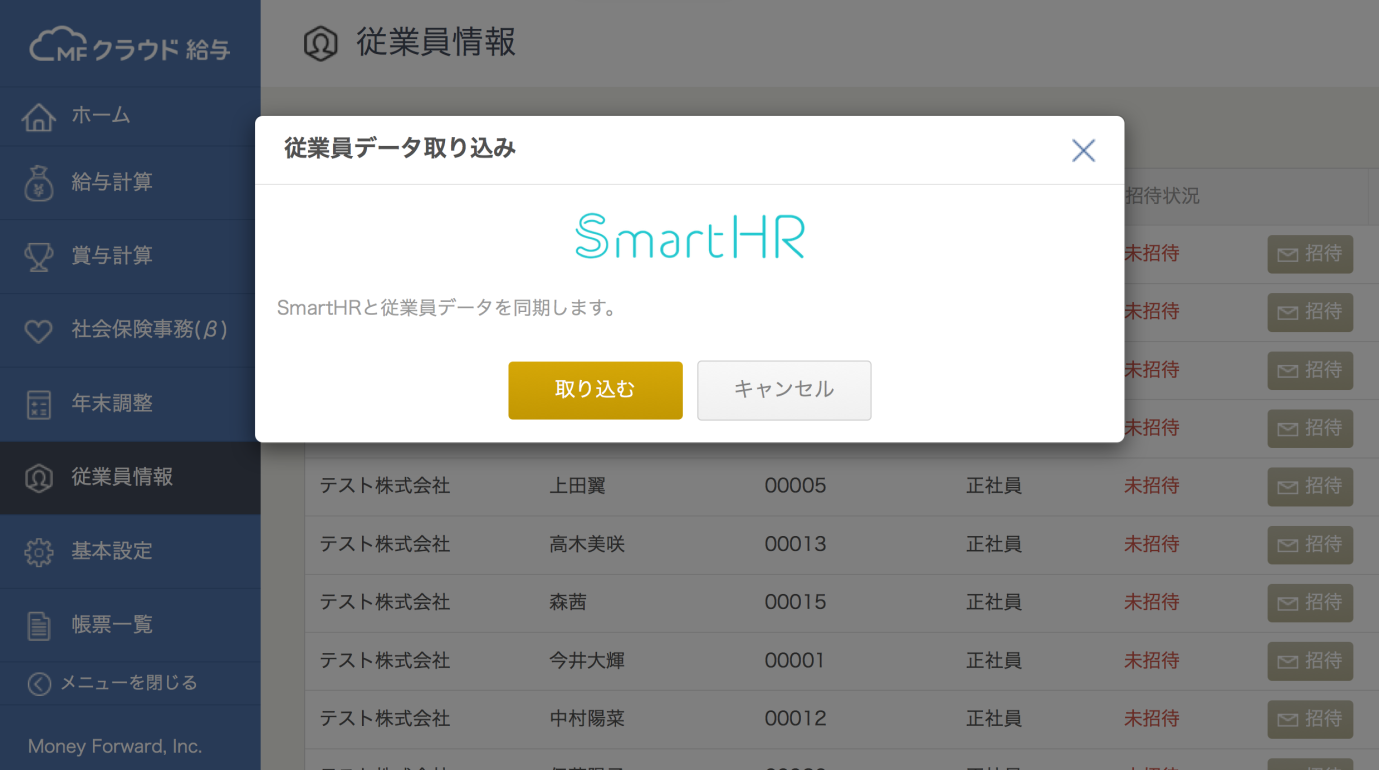Viewport: 1379px width, 770px height.
Task: Click dialog title 従業員データ取り込み
Action: click(x=400, y=149)
